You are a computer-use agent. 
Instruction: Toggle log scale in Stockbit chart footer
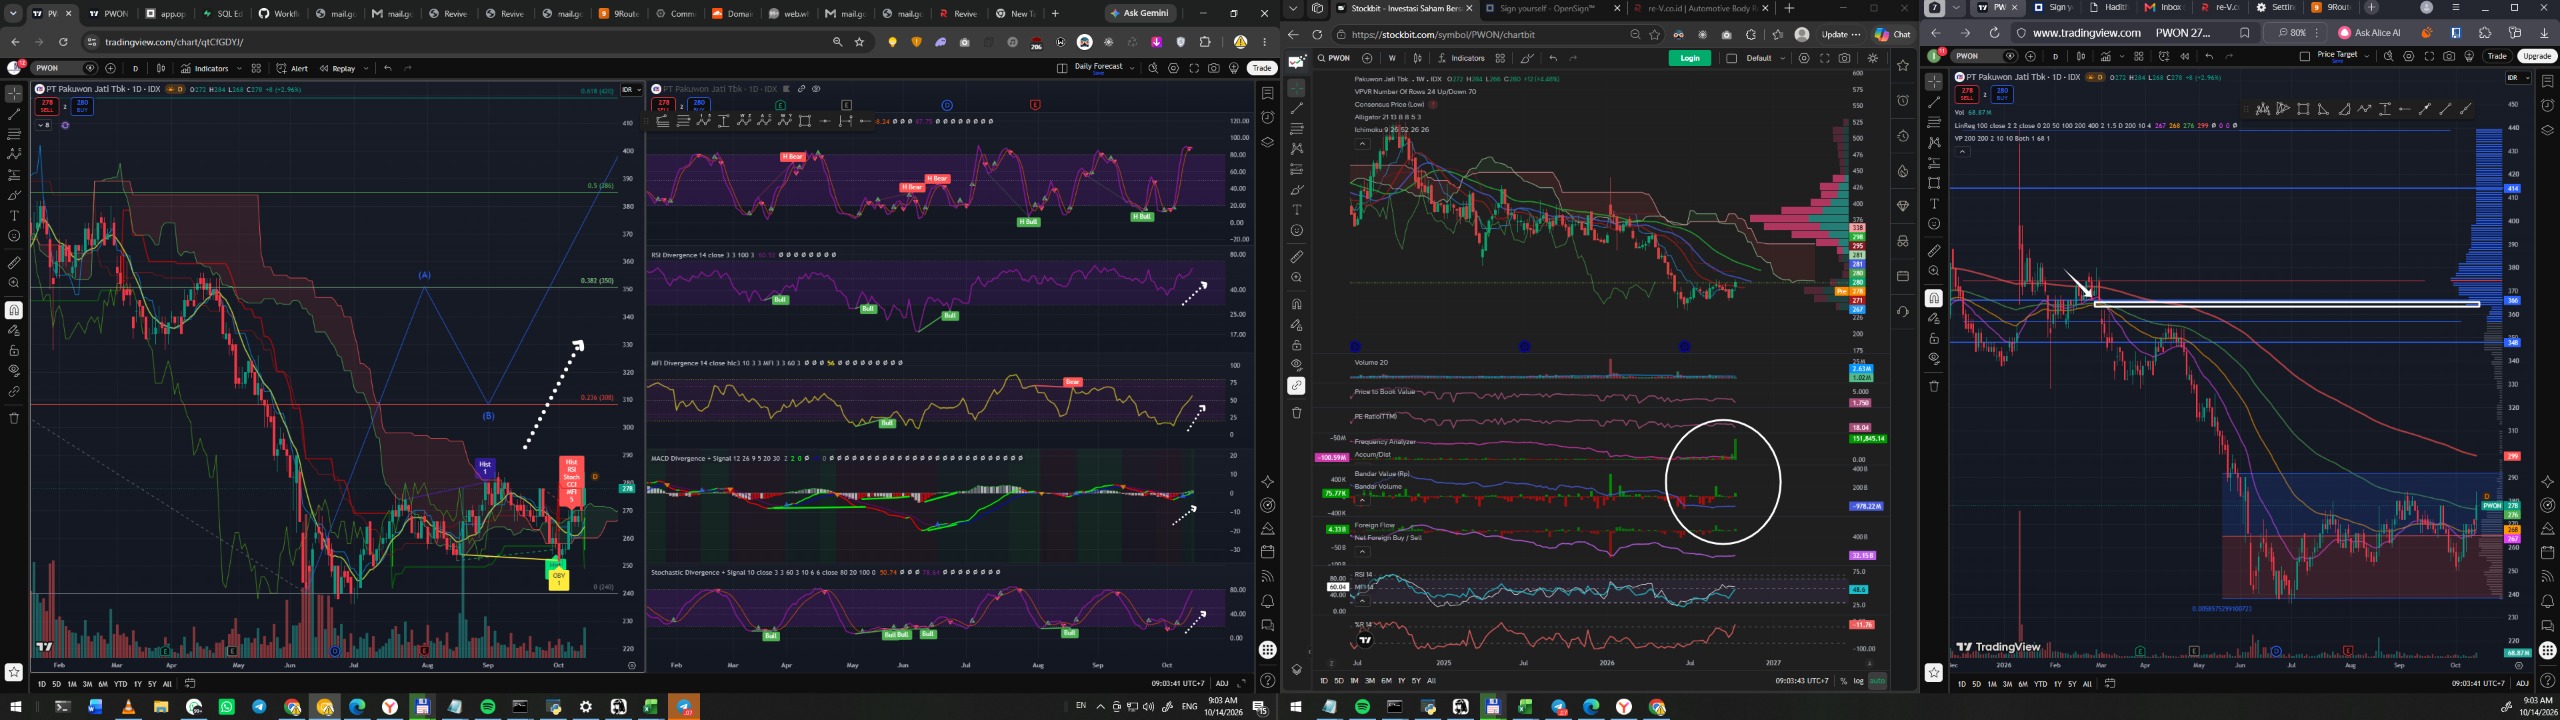1859,681
